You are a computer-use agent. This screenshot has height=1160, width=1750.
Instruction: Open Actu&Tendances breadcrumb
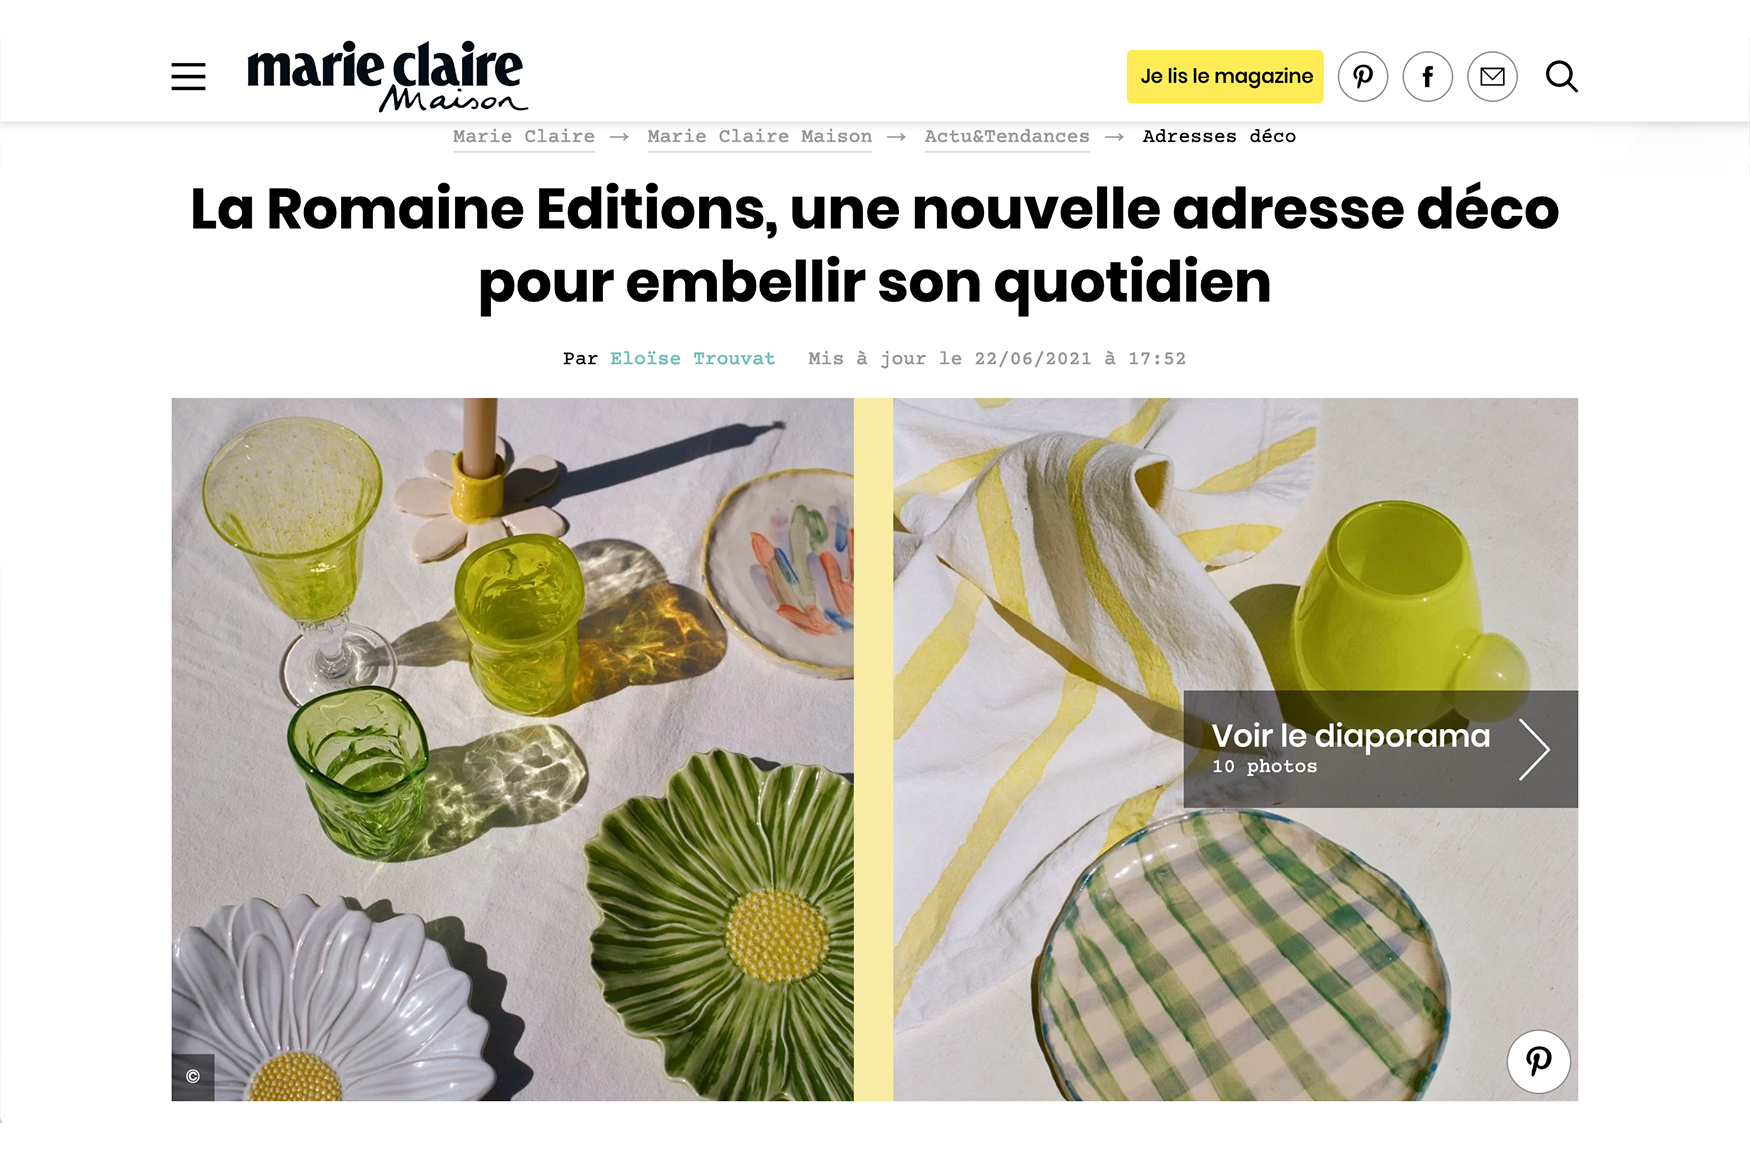1006,137
